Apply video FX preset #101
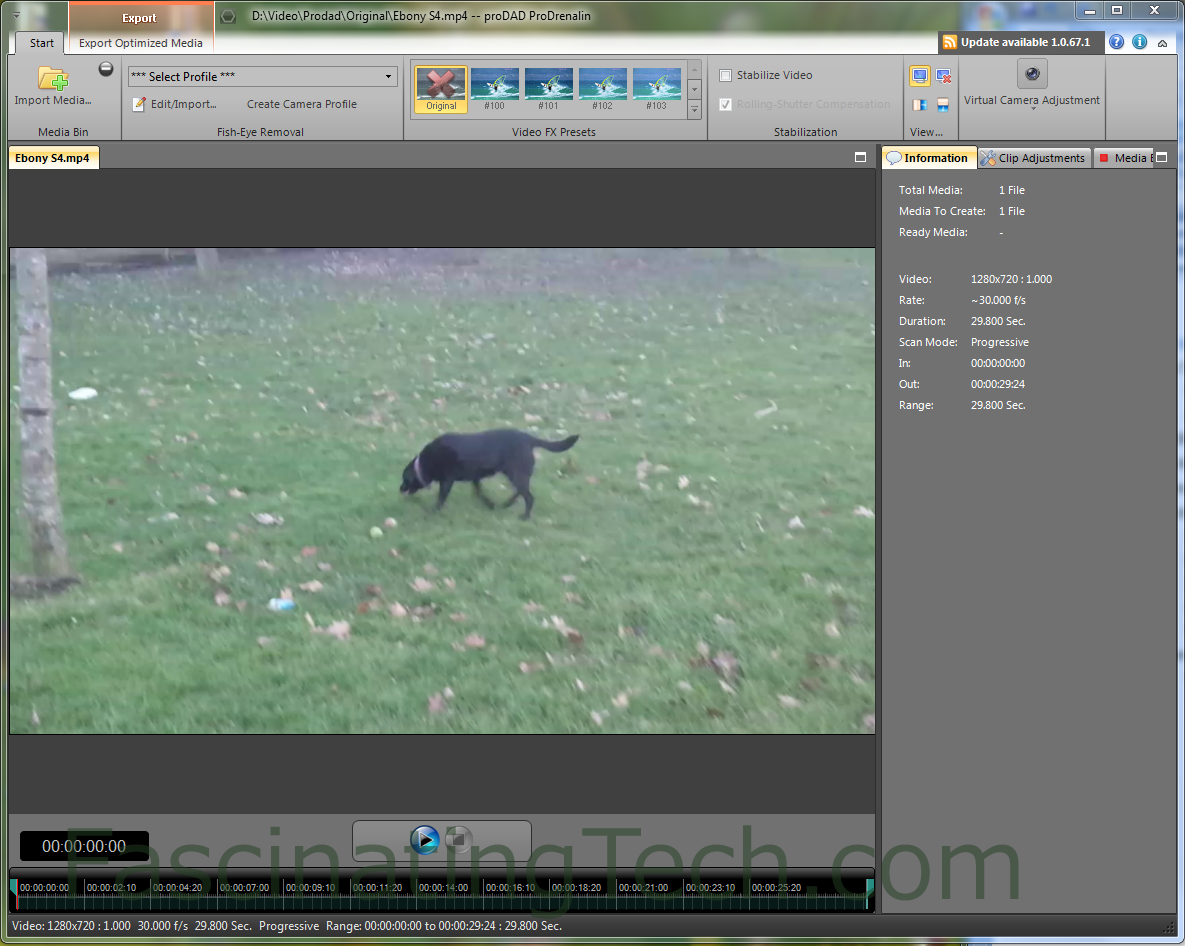 (549, 89)
